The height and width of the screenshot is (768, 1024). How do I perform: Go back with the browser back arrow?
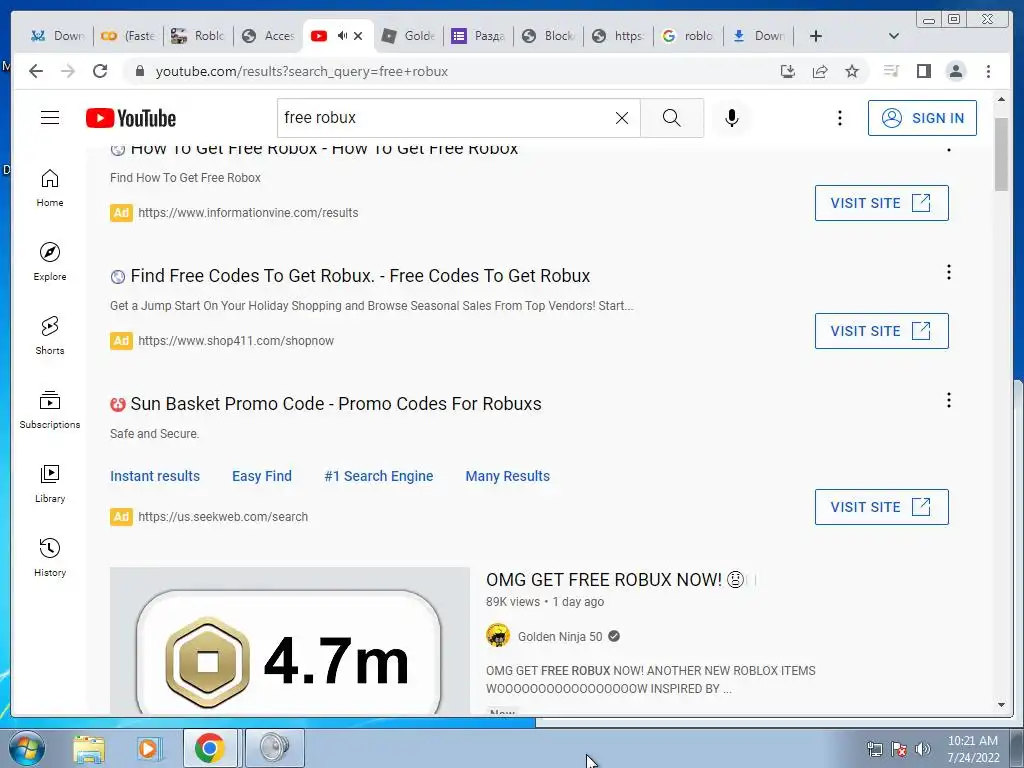point(36,71)
